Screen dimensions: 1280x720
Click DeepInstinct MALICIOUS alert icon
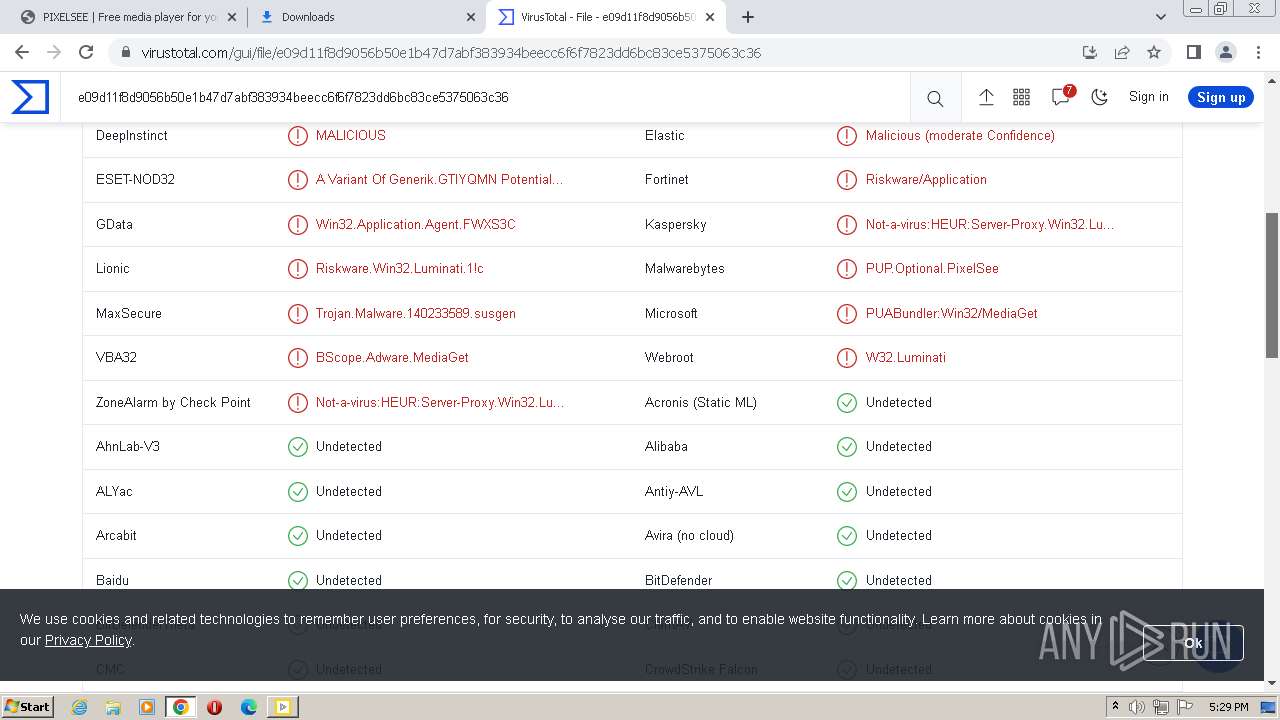tap(298, 135)
